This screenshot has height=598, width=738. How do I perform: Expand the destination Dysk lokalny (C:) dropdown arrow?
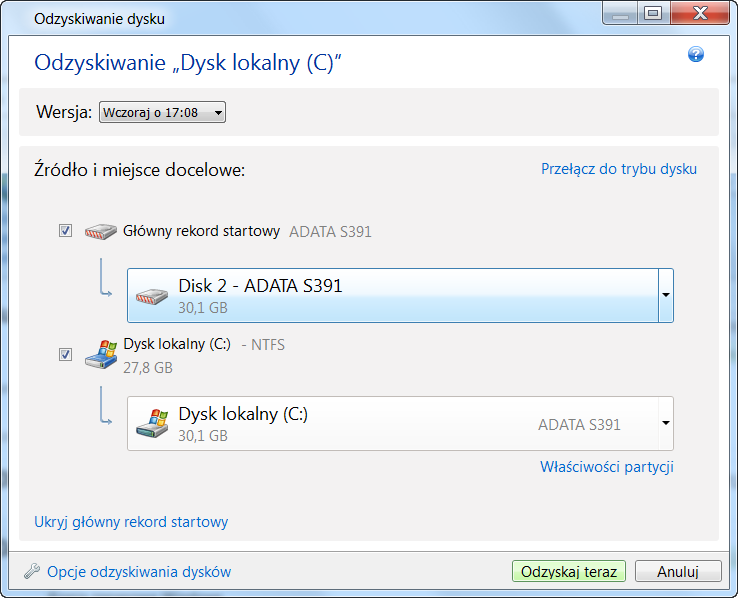[x=665, y=423]
